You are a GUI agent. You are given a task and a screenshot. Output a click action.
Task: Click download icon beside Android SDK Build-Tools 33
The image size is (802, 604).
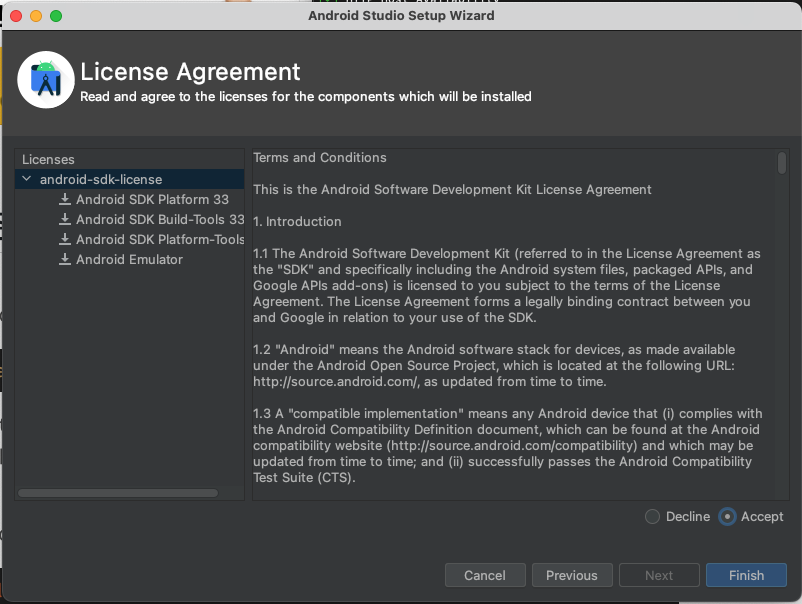pos(64,219)
